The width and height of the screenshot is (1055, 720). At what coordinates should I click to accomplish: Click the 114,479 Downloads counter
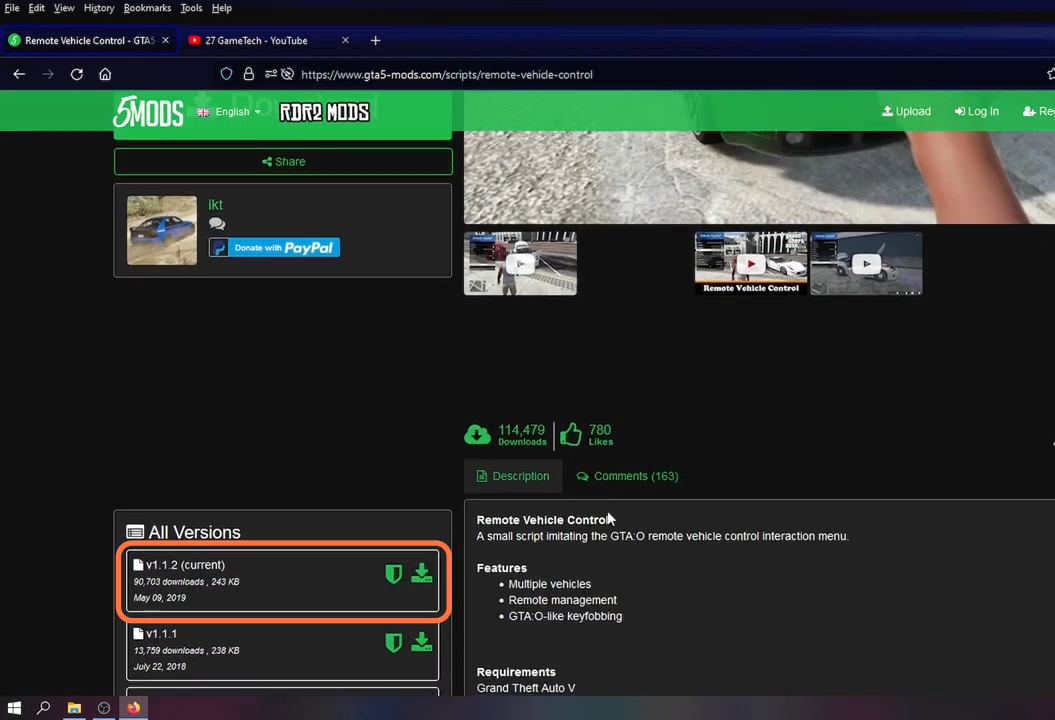(x=522, y=435)
